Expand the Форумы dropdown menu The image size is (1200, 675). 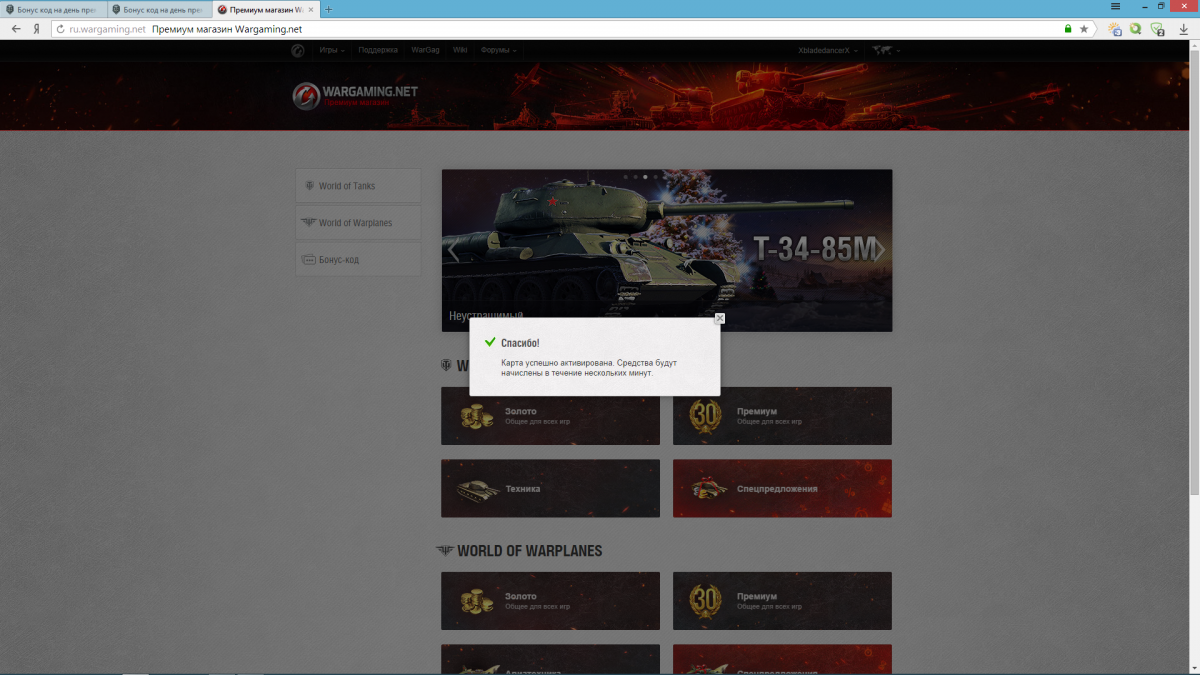coord(498,50)
